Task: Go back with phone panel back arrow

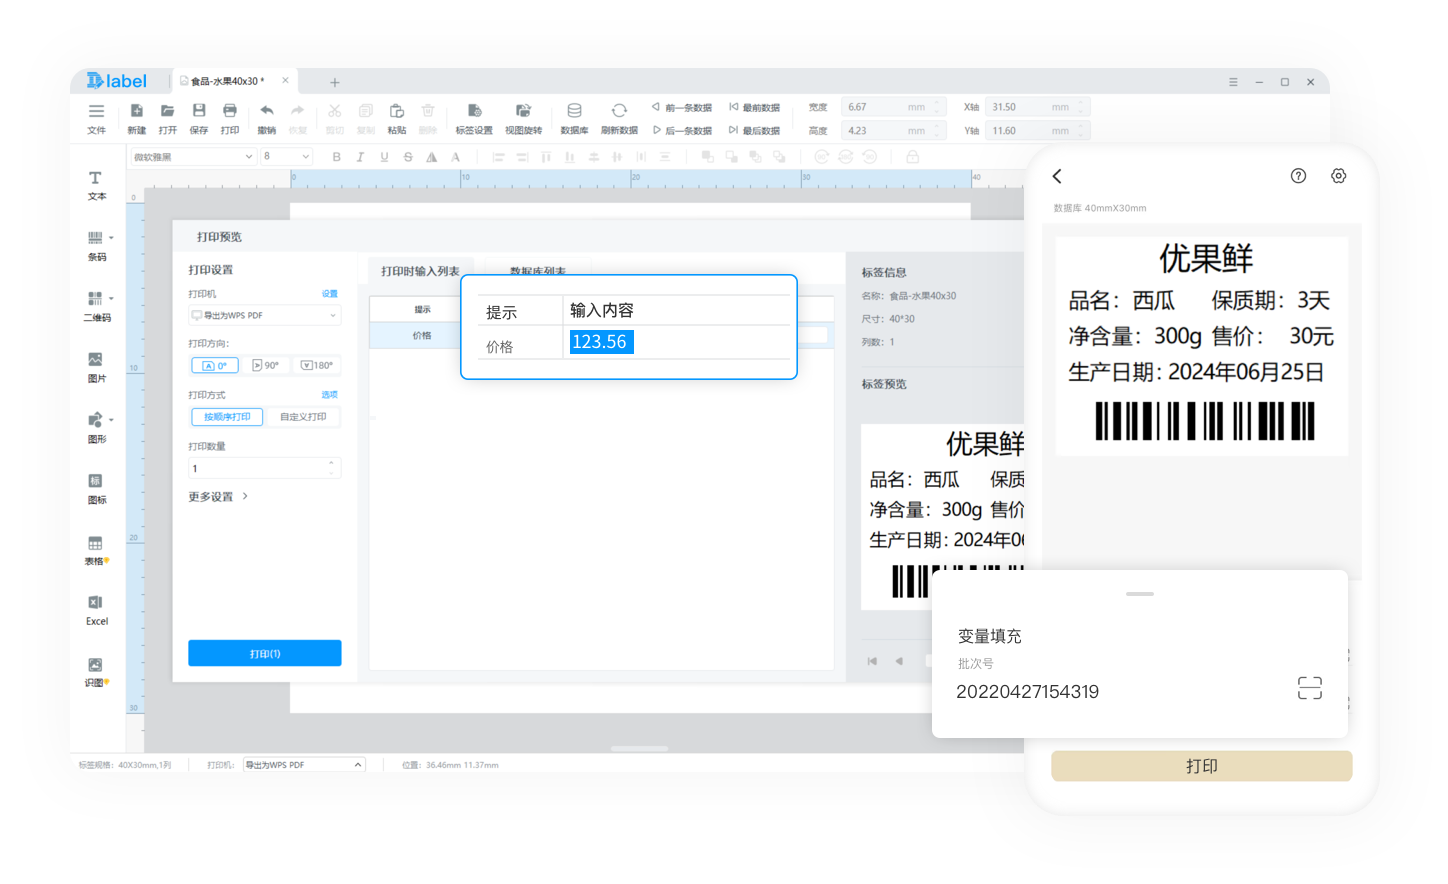Action: click(1057, 176)
